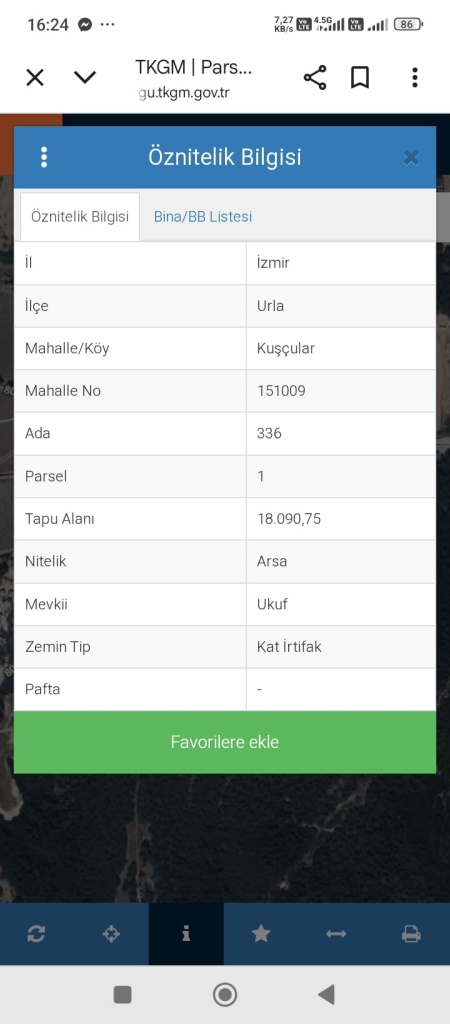Close the Öznitelik Bilgisi panel
The height and width of the screenshot is (1024, 450).
click(411, 157)
